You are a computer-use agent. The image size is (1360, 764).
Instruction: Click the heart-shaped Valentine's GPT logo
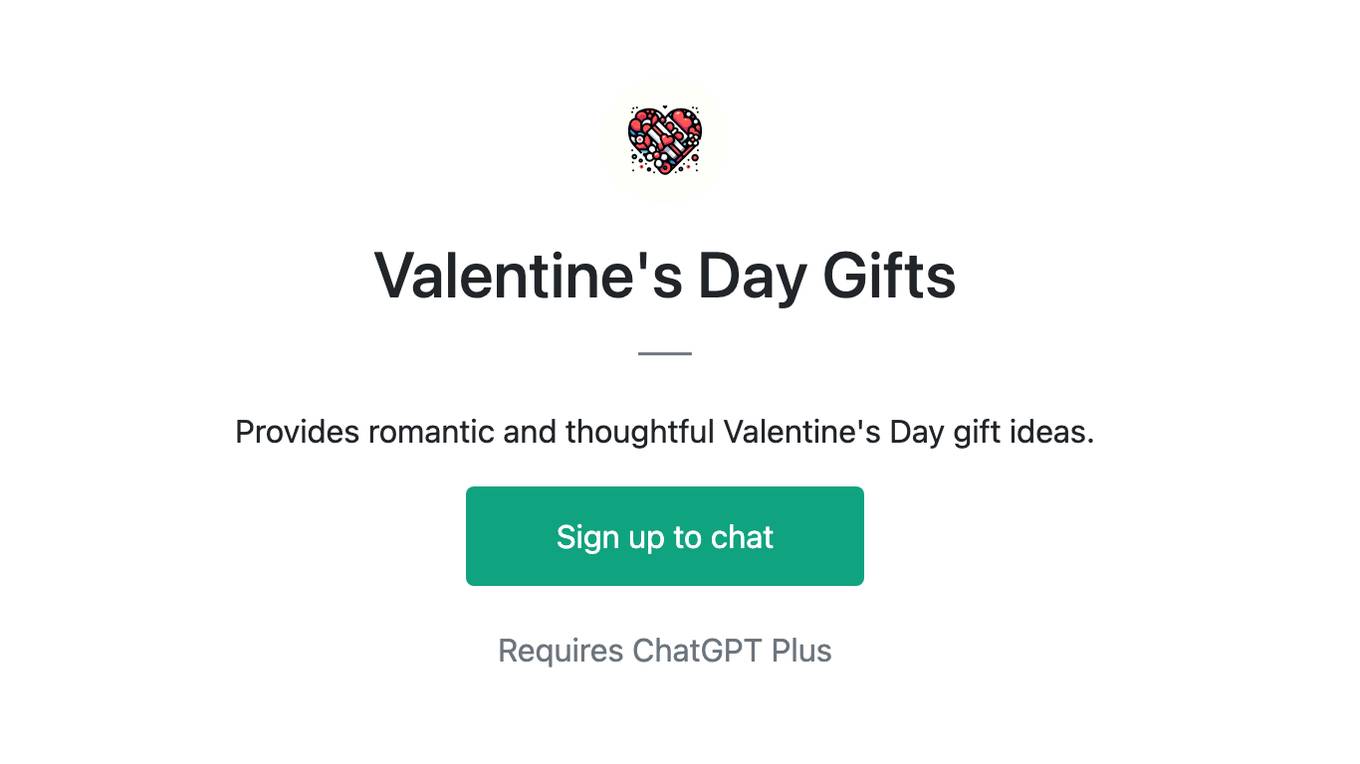(665, 141)
